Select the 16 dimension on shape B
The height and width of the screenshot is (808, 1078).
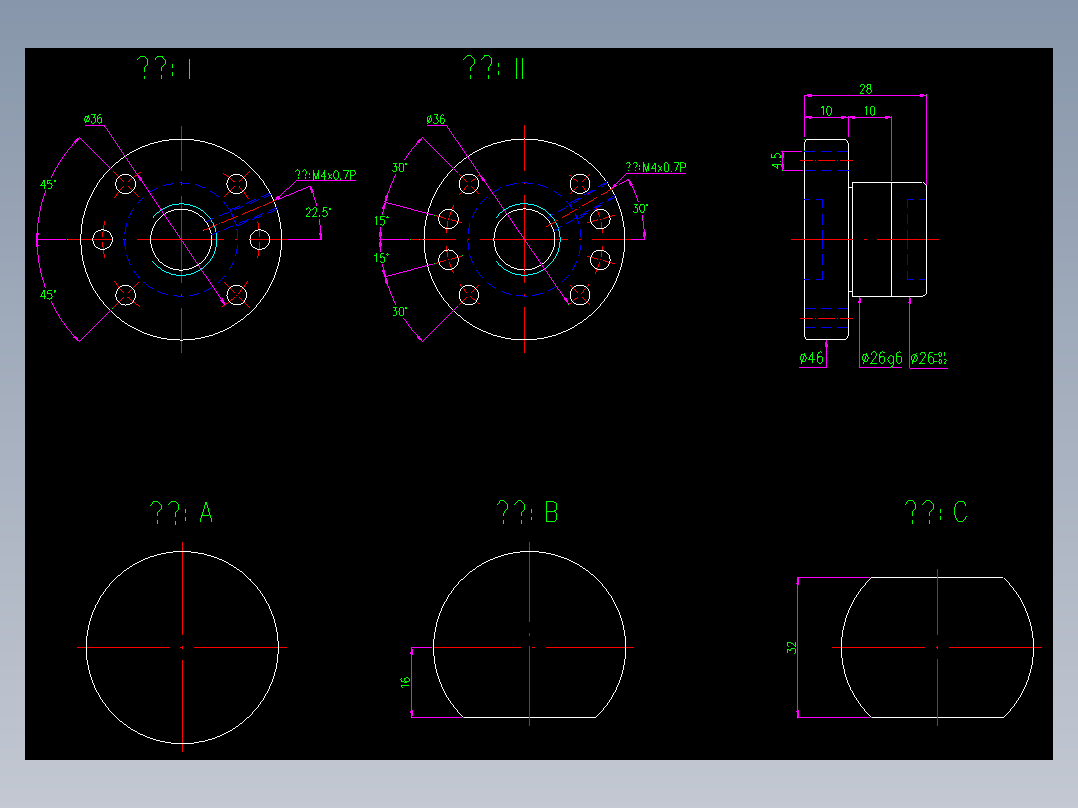[405, 681]
